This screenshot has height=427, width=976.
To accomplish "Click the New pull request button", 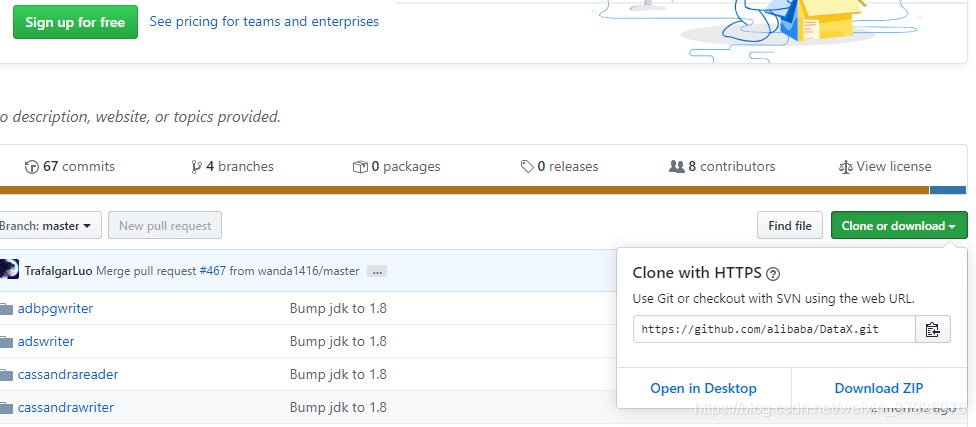I will pyautogui.click(x=165, y=225).
